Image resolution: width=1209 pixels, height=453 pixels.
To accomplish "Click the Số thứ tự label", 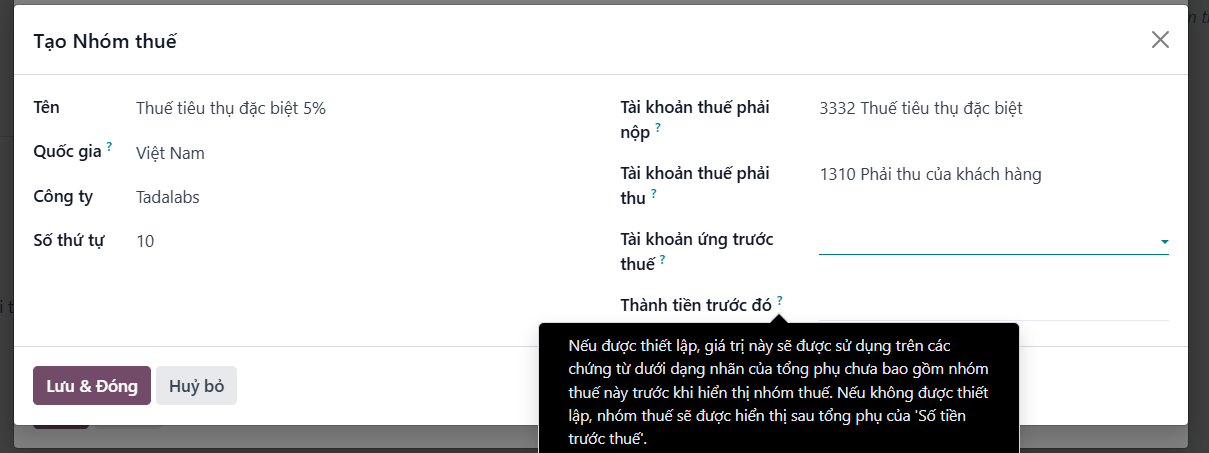I will 76,240.
